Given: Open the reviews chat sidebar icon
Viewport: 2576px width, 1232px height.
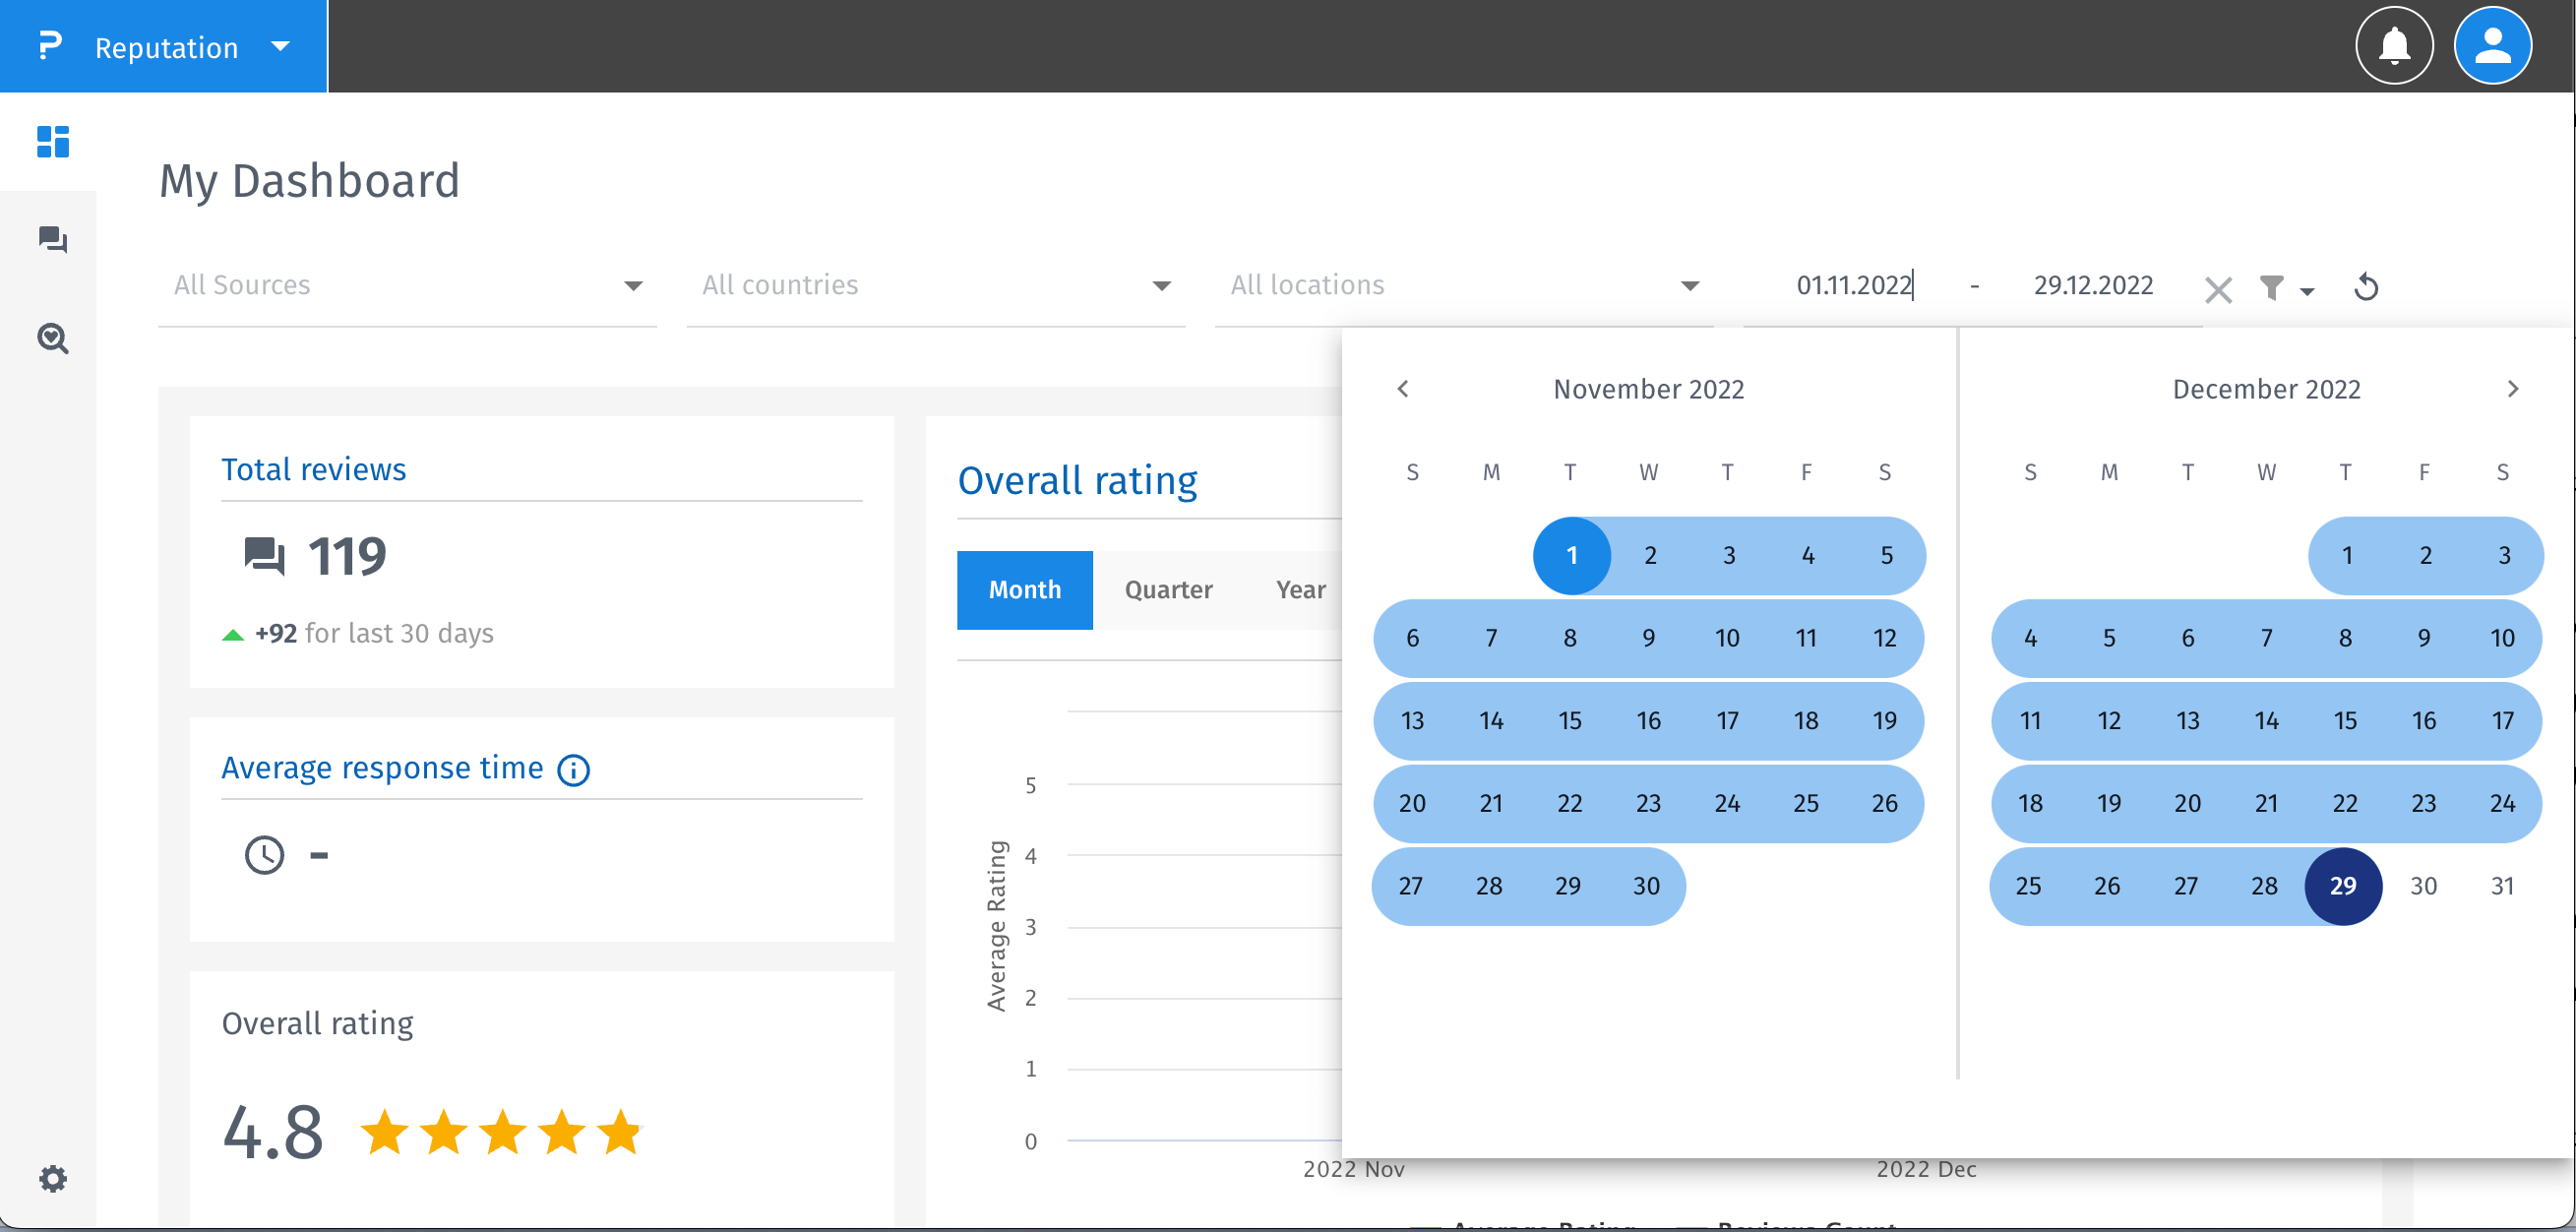Looking at the screenshot, I should 52,240.
